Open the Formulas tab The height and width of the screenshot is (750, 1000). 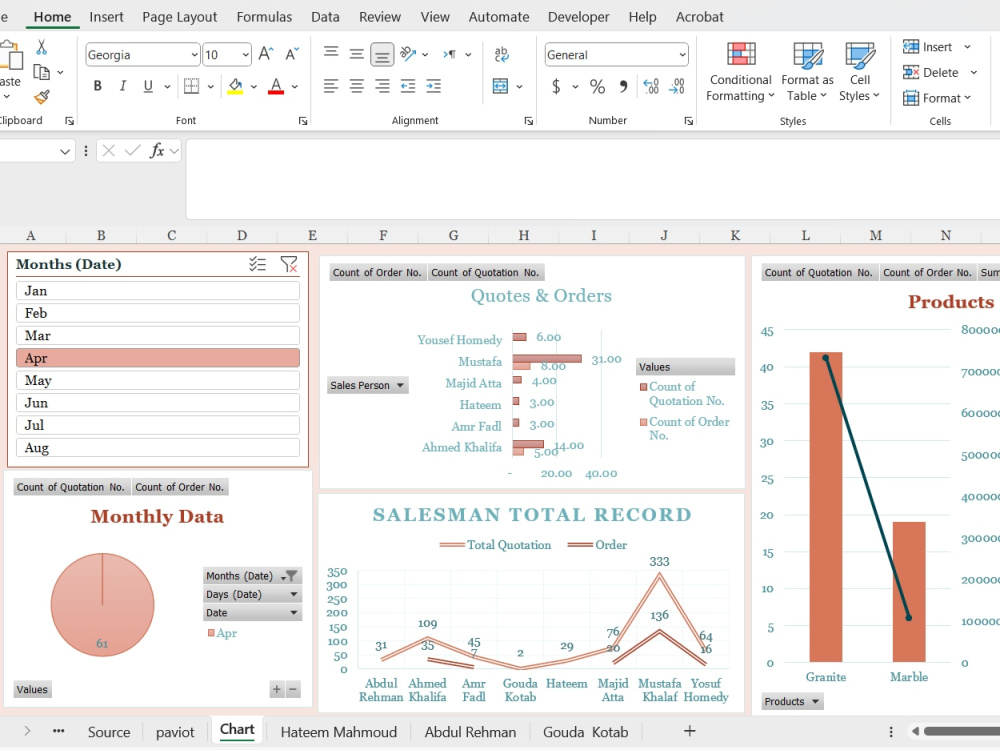pos(264,17)
